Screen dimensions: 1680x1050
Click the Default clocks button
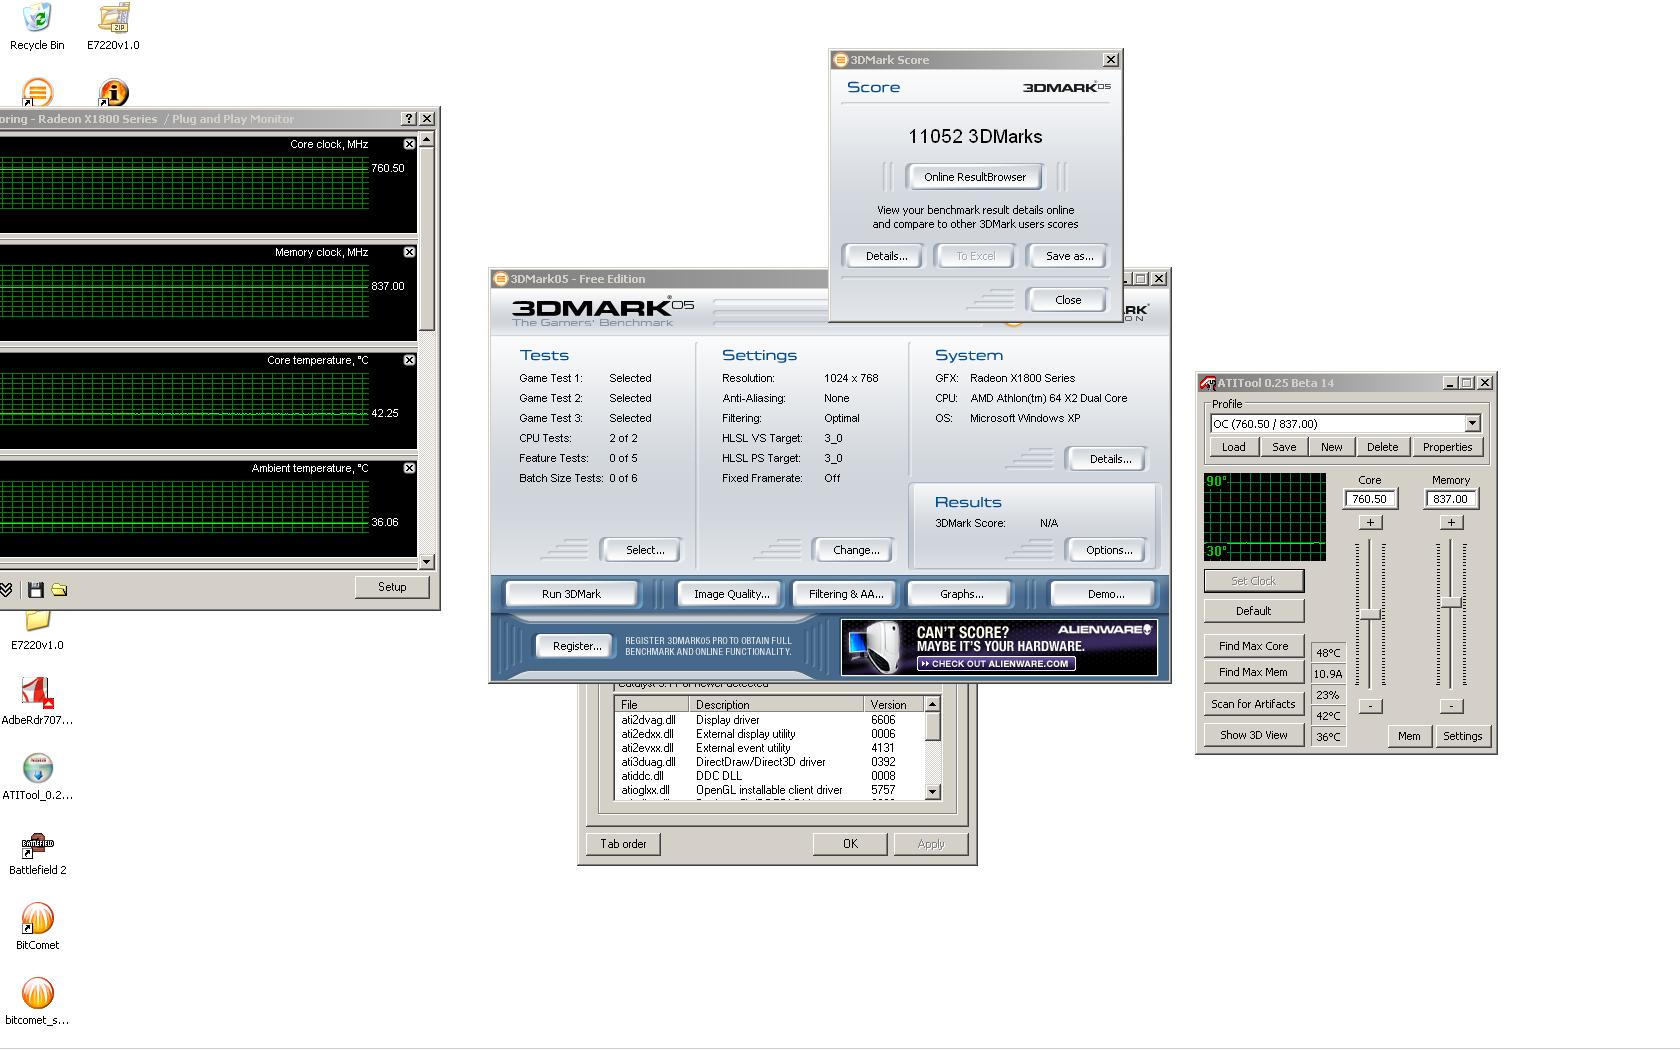coord(1254,611)
